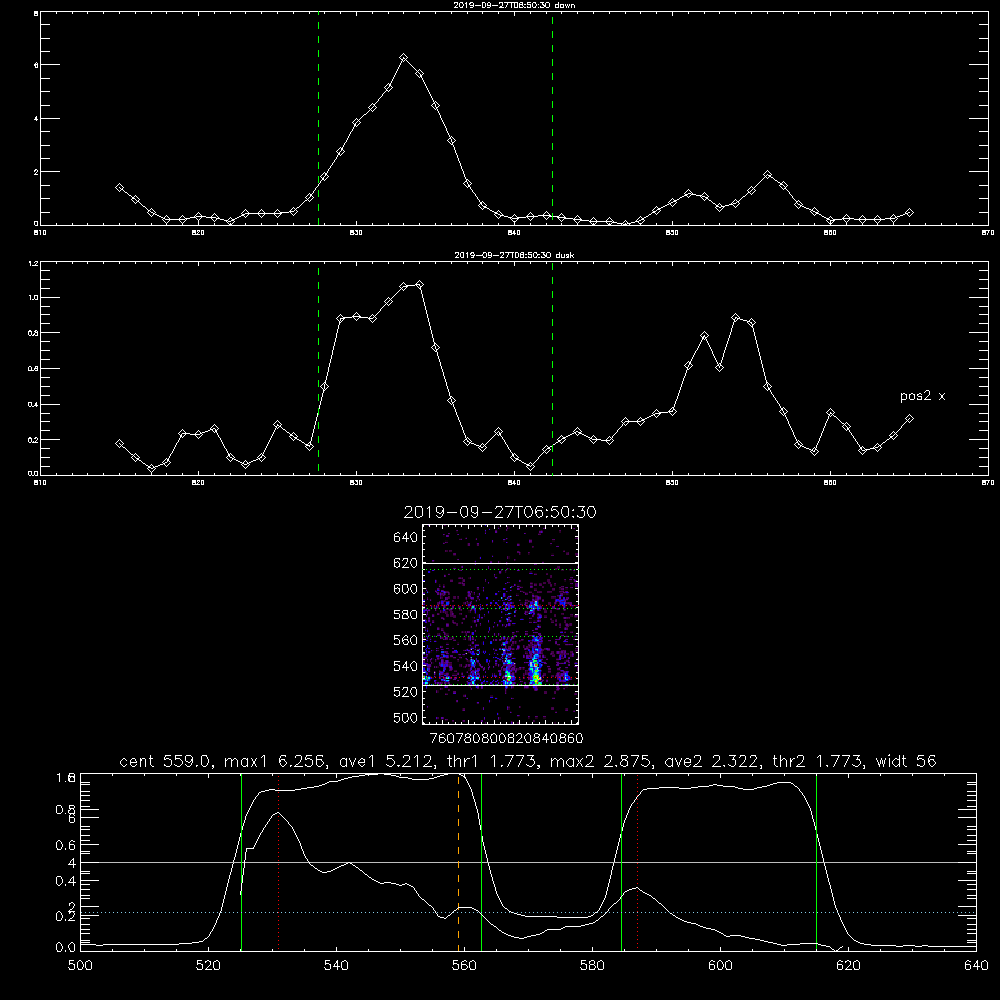Image resolution: width=1000 pixels, height=1000 pixels.
Task: Click the dusk plot title text
Action: pyautogui.click(x=514, y=255)
